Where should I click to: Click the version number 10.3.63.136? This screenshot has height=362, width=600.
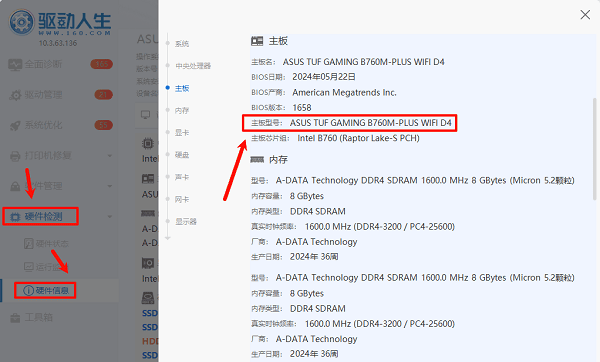pyautogui.click(x=58, y=43)
